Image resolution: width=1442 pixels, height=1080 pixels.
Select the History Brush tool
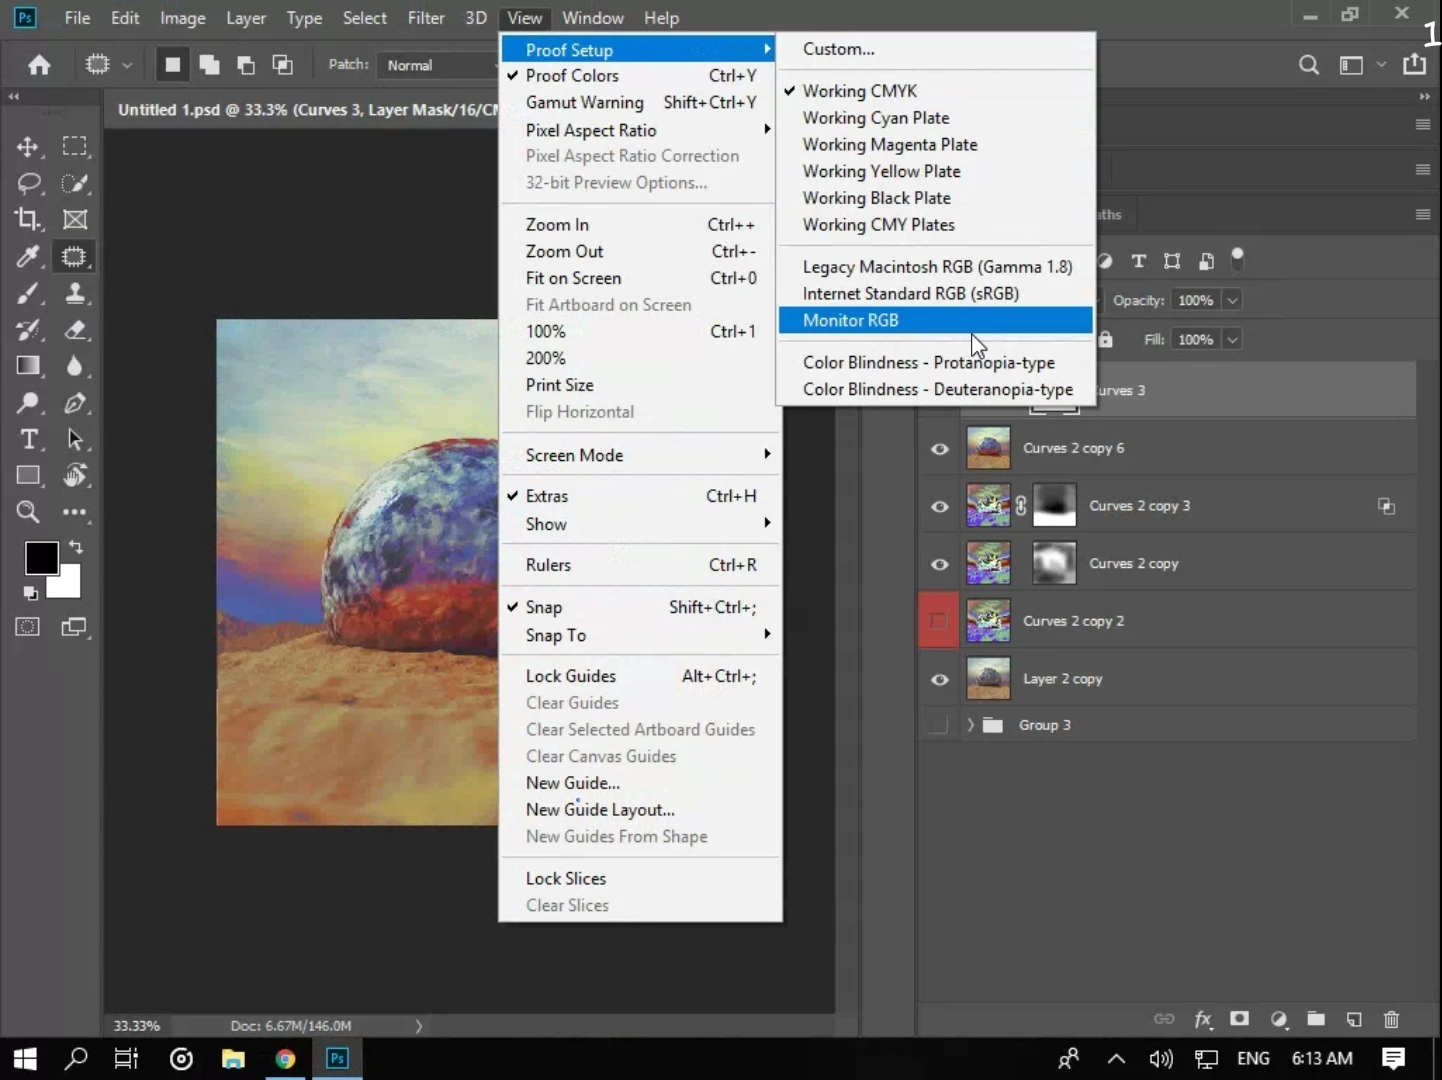(x=28, y=329)
